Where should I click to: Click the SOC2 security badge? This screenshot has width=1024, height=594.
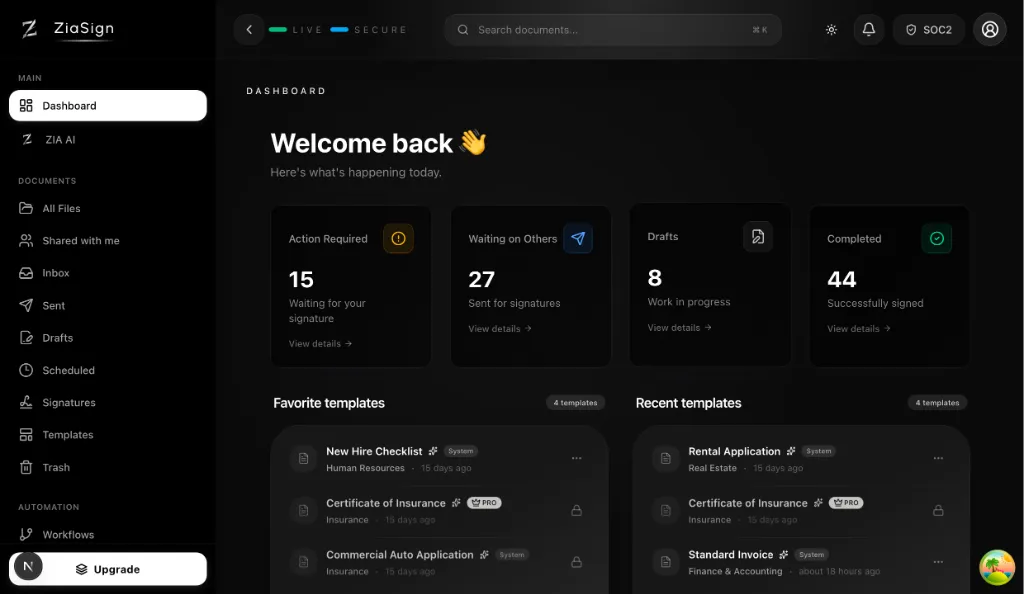pyautogui.click(x=928, y=30)
